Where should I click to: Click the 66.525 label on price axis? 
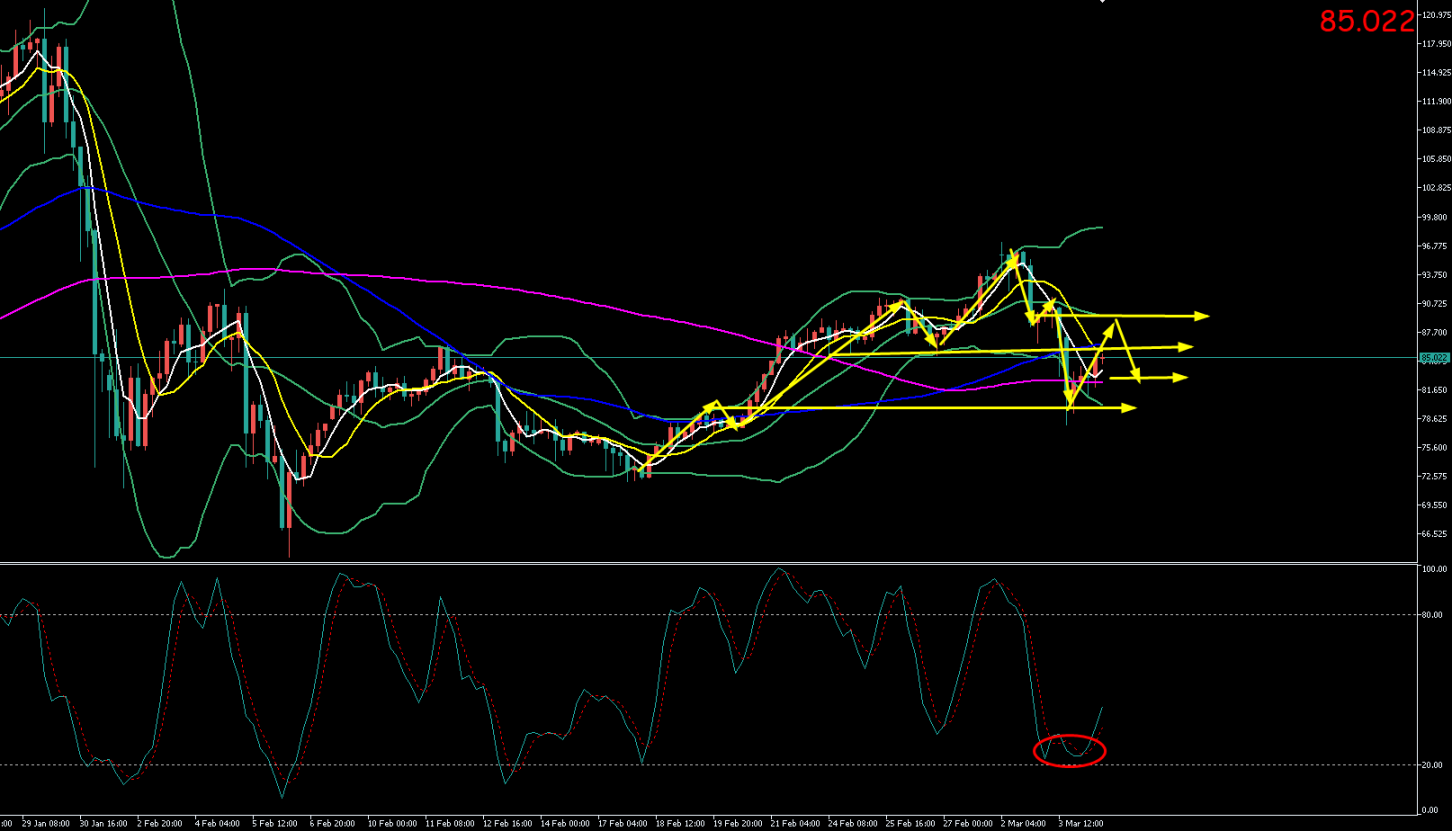tap(1436, 535)
